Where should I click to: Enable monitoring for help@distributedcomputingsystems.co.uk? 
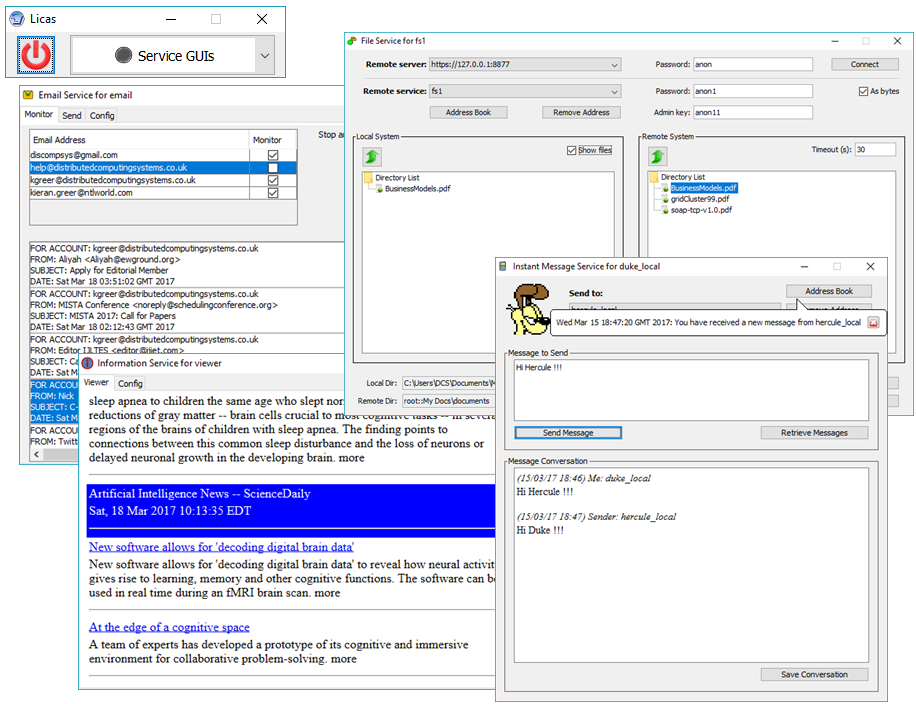[x=272, y=165]
